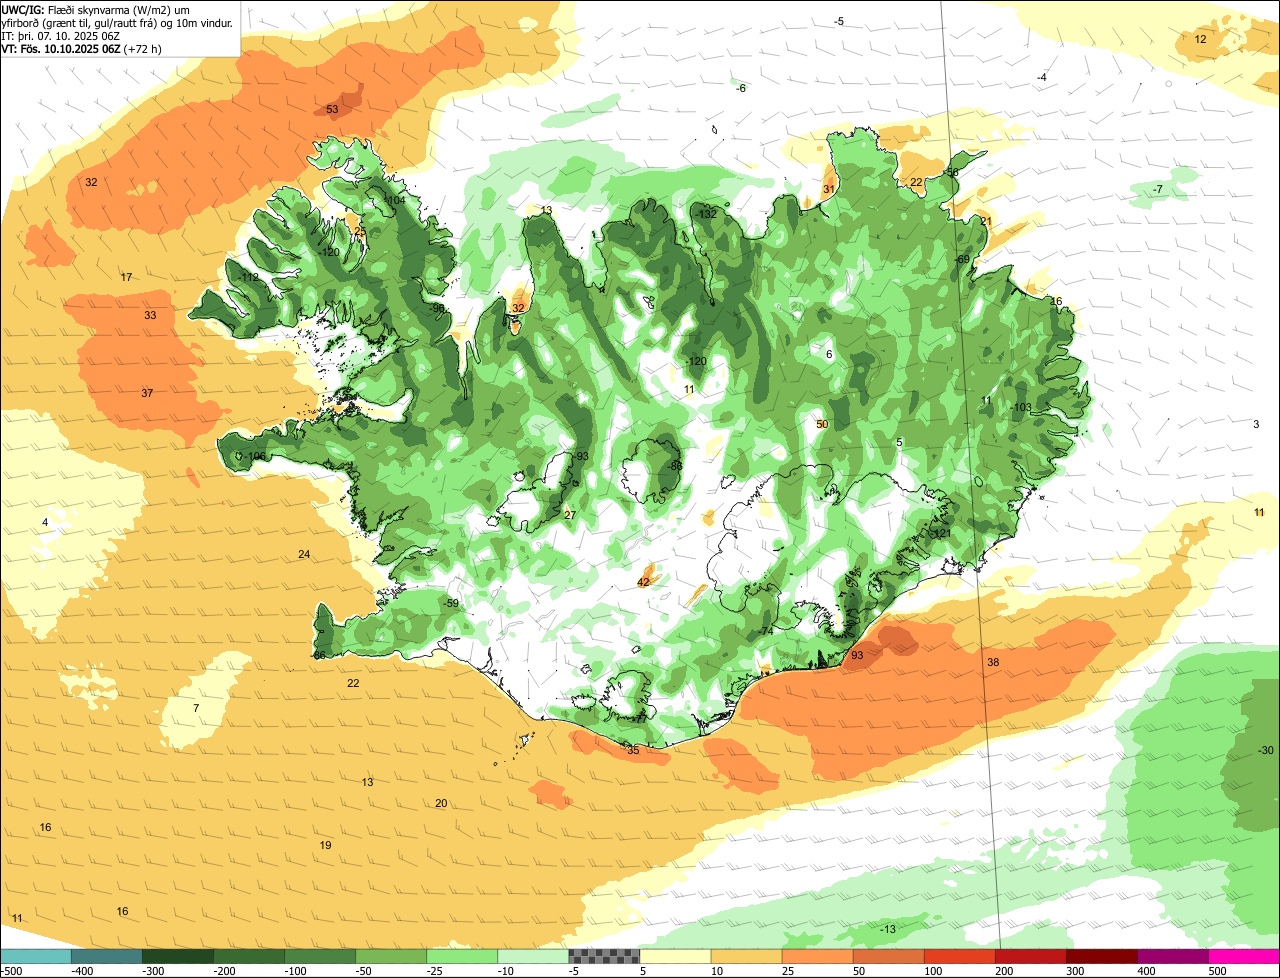1280x978 pixels.
Task: Click the map value '-112' in the Westfjords
Action: [248, 277]
